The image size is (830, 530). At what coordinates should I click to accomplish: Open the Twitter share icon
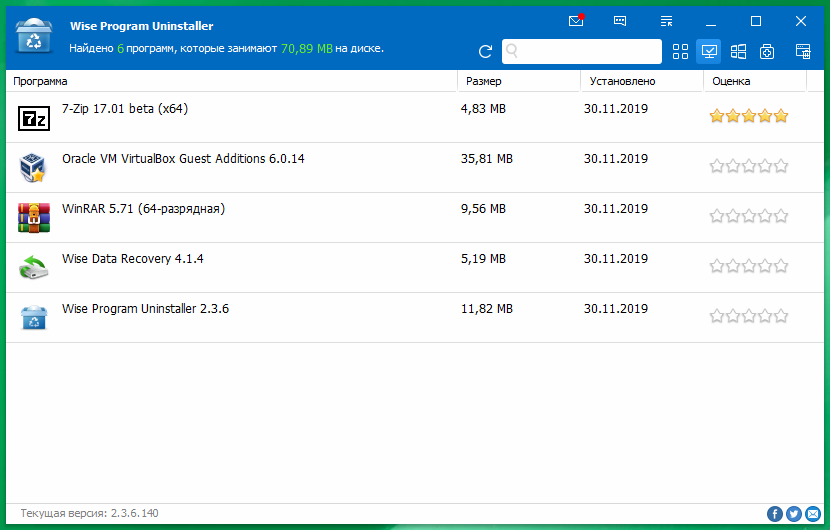coord(794,514)
